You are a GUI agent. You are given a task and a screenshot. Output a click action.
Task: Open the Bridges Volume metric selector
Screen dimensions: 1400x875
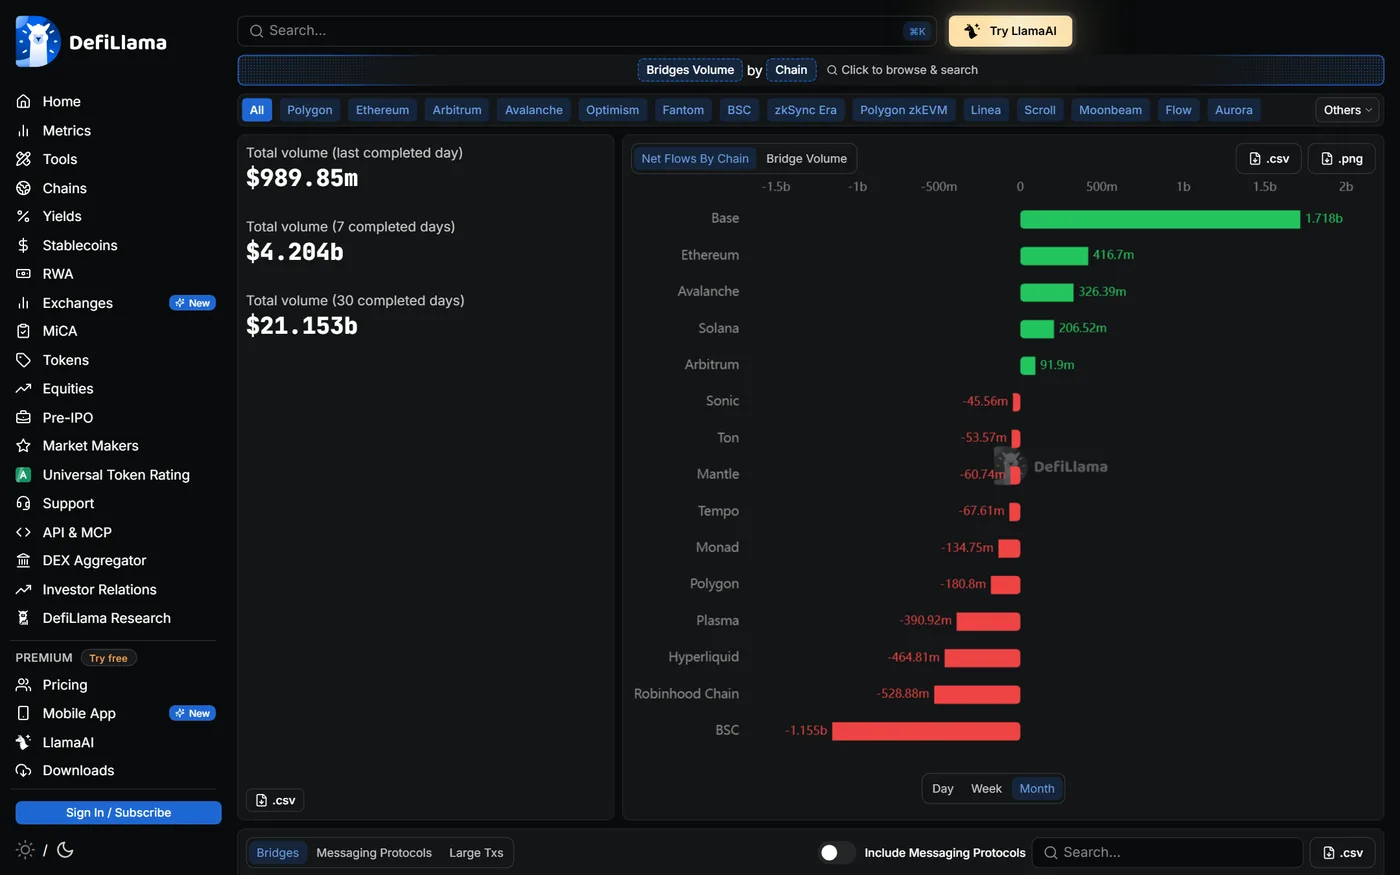(x=690, y=70)
